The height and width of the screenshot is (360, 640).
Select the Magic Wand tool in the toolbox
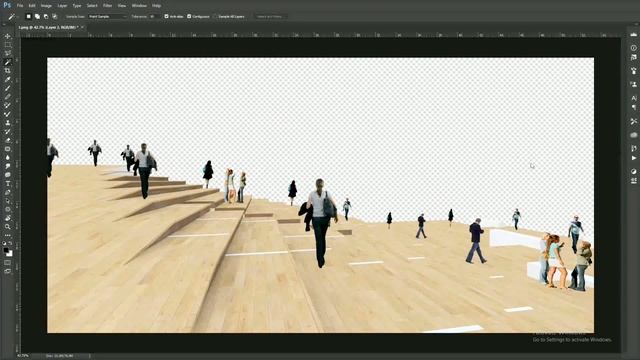[x=7, y=62]
